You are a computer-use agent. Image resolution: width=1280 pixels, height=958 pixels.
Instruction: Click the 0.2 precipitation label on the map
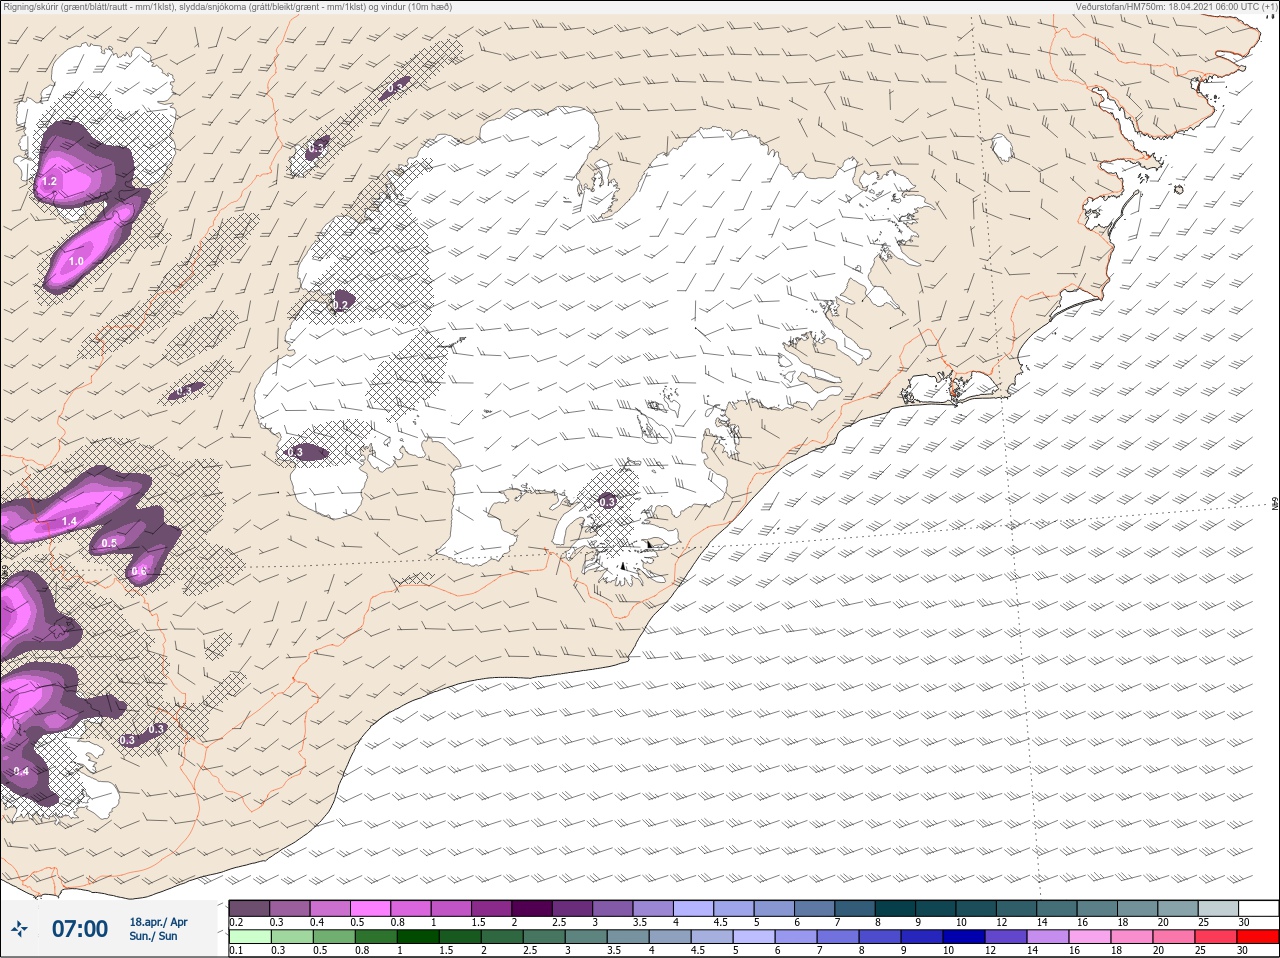tap(340, 305)
